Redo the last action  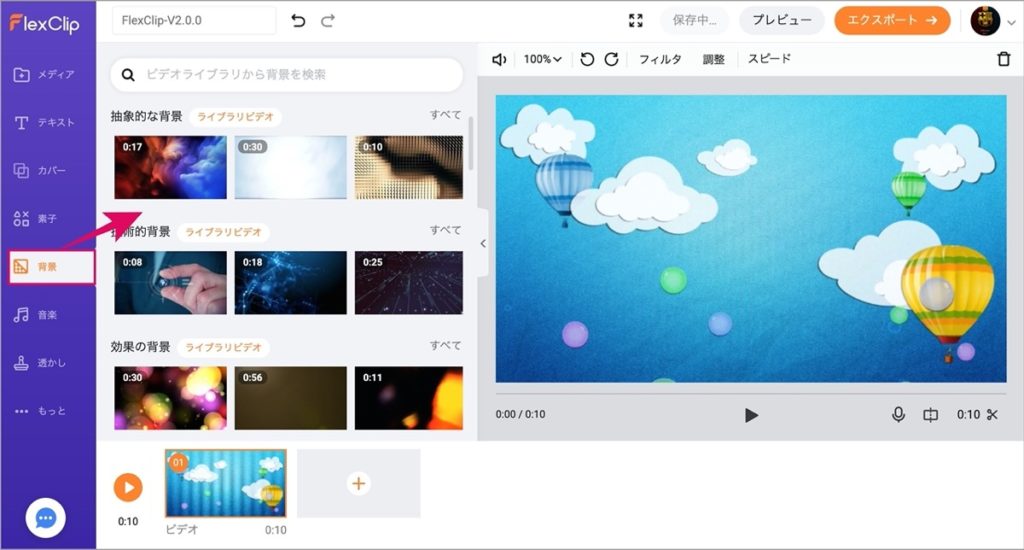click(328, 21)
